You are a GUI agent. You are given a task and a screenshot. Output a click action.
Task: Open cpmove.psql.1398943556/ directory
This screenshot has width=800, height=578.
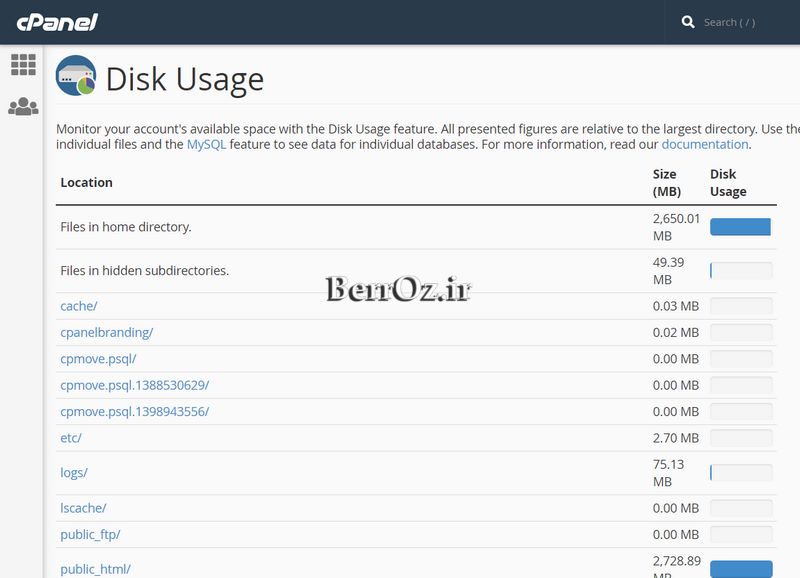coord(134,411)
